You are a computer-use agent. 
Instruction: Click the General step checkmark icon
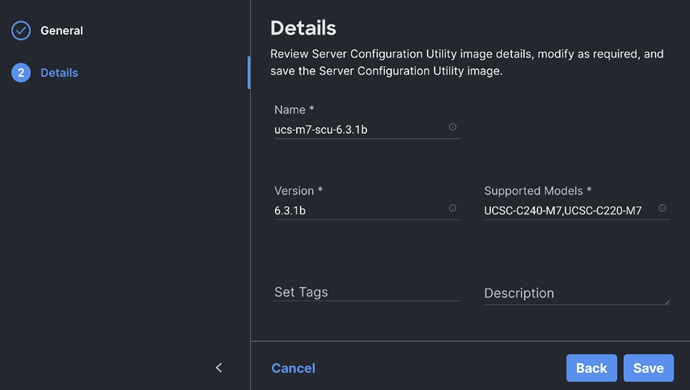coord(21,31)
